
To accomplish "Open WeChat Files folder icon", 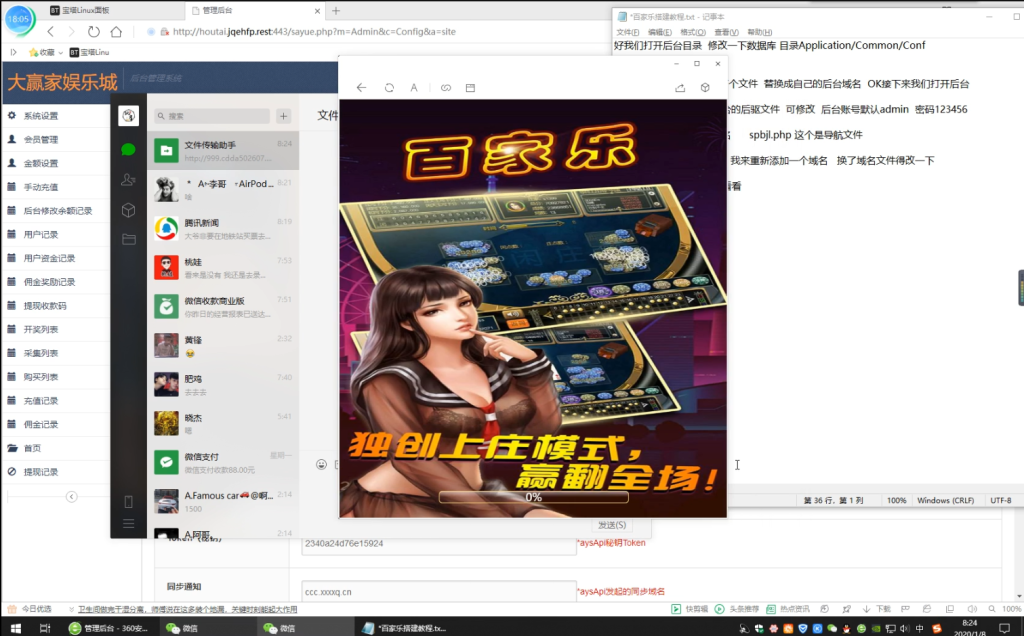I will 129,240.
